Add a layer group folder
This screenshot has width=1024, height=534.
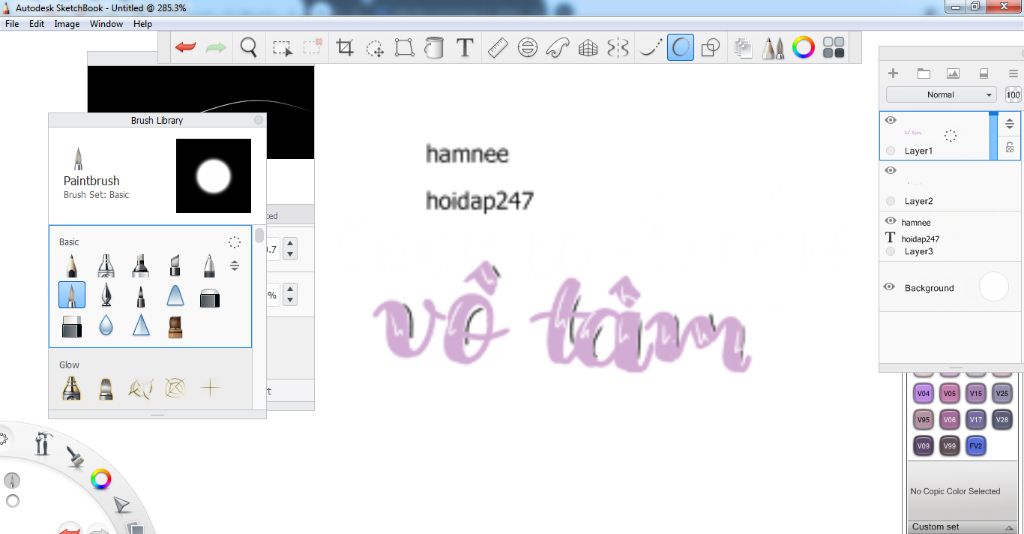(923, 73)
